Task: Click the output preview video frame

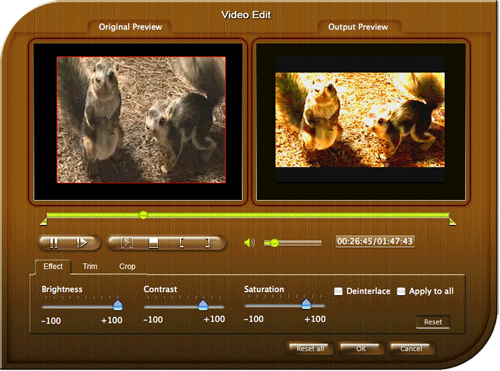Action: tap(360, 120)
